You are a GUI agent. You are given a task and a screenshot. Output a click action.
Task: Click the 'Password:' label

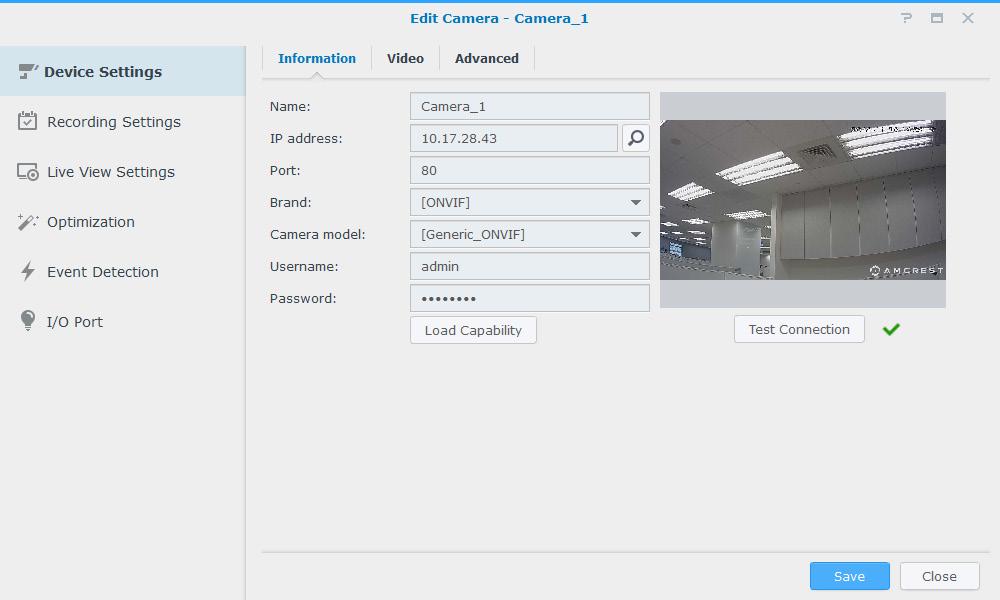click(x=303, y=298)
